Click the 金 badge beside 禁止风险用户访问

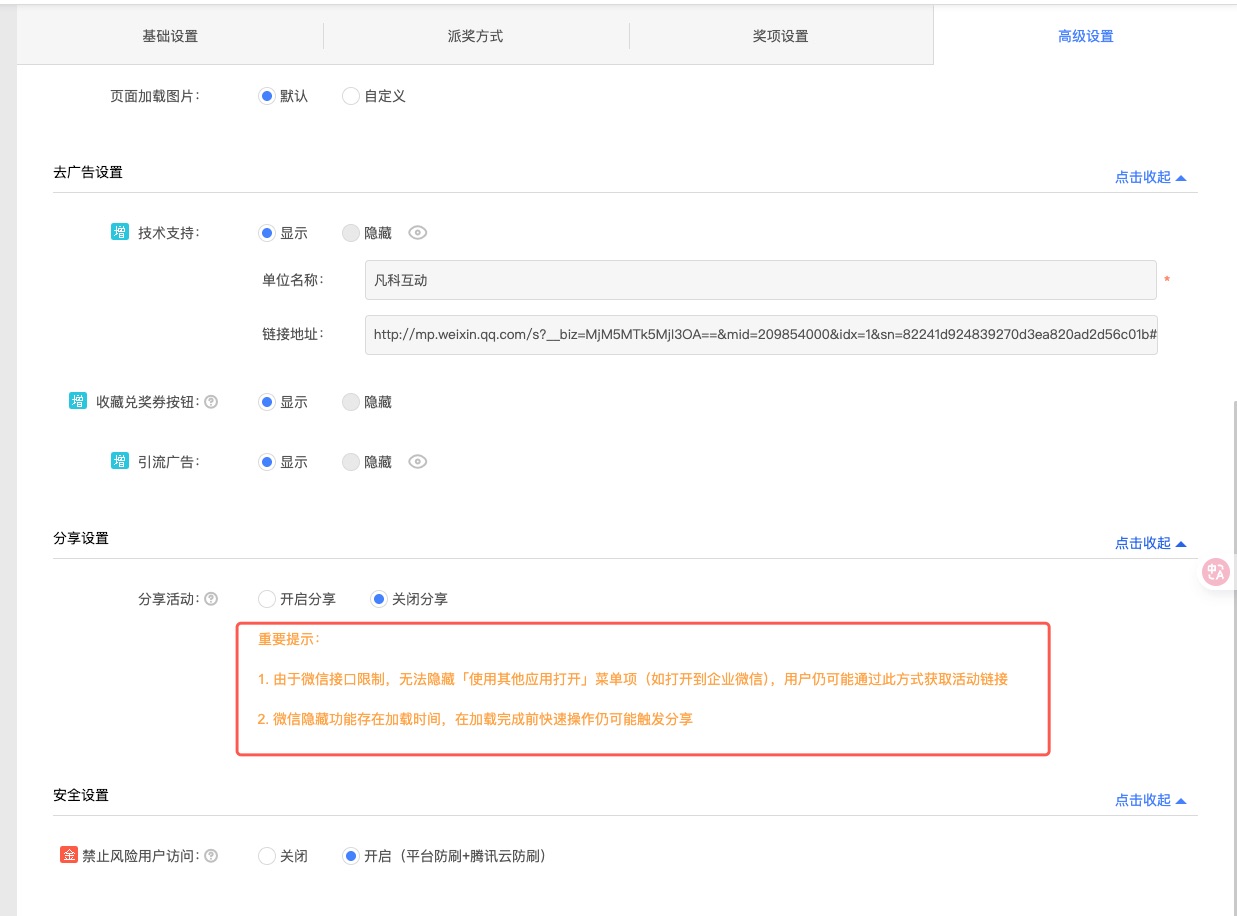69,856
